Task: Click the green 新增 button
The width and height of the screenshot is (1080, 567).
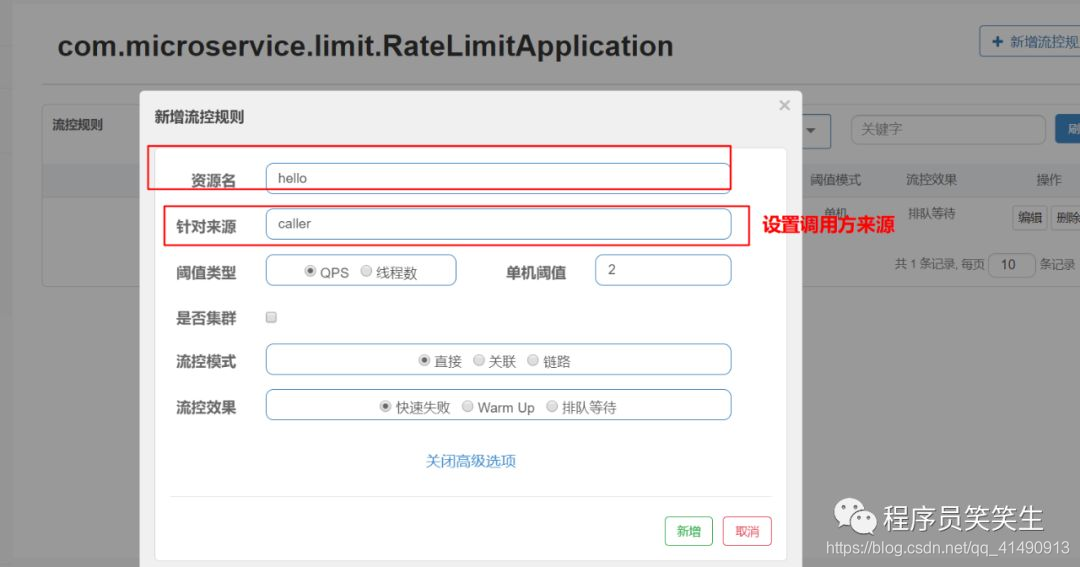Action: (689, 531)
